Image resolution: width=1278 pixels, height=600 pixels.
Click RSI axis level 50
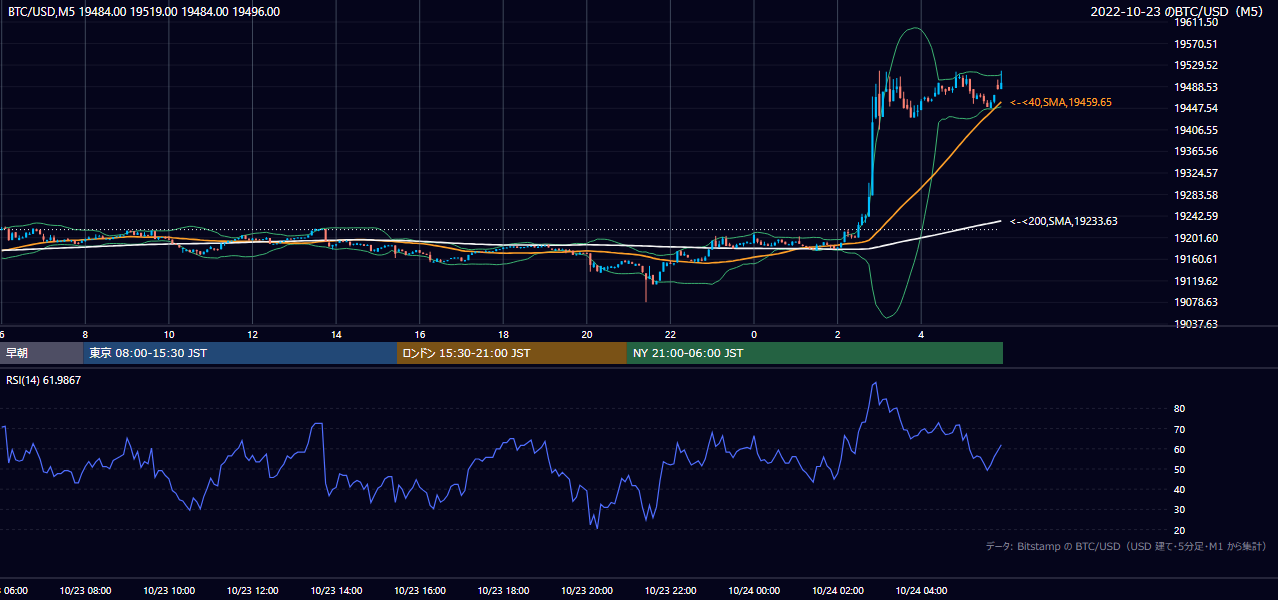click(1179, 469)
